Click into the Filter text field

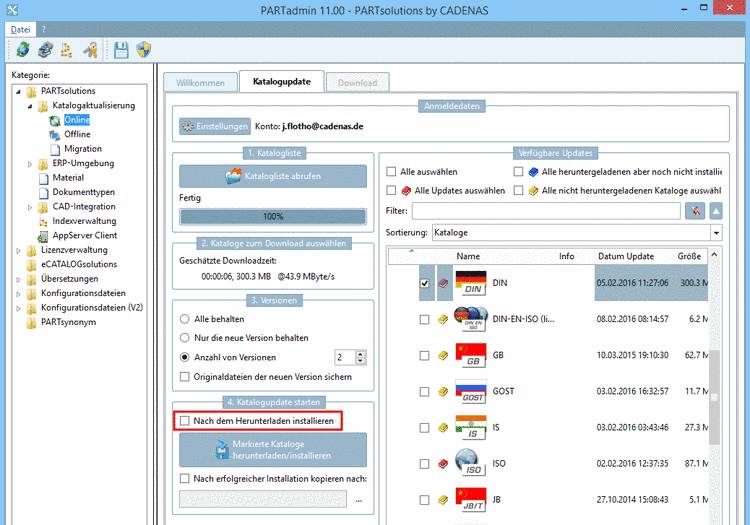pyautogui.click(x=546, y=210)
